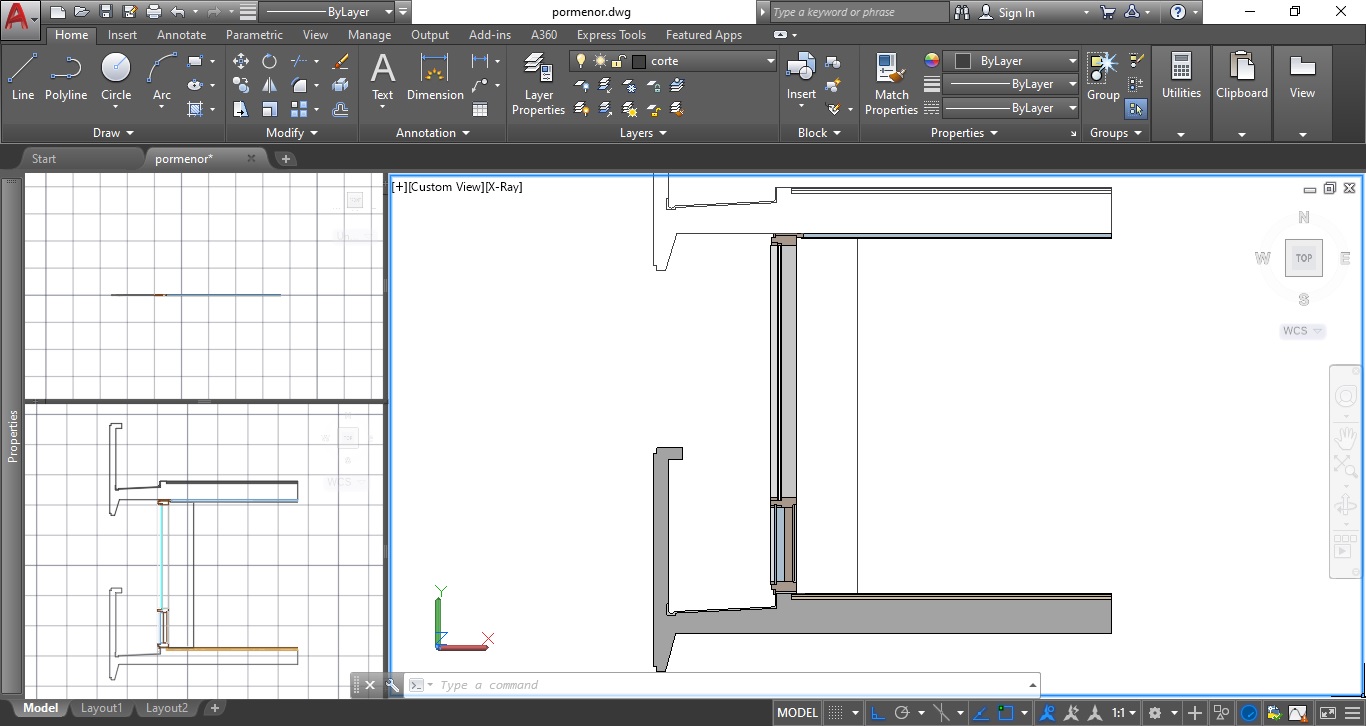Expand the Layers panel

pyautogui.click(x=643, y=132)
